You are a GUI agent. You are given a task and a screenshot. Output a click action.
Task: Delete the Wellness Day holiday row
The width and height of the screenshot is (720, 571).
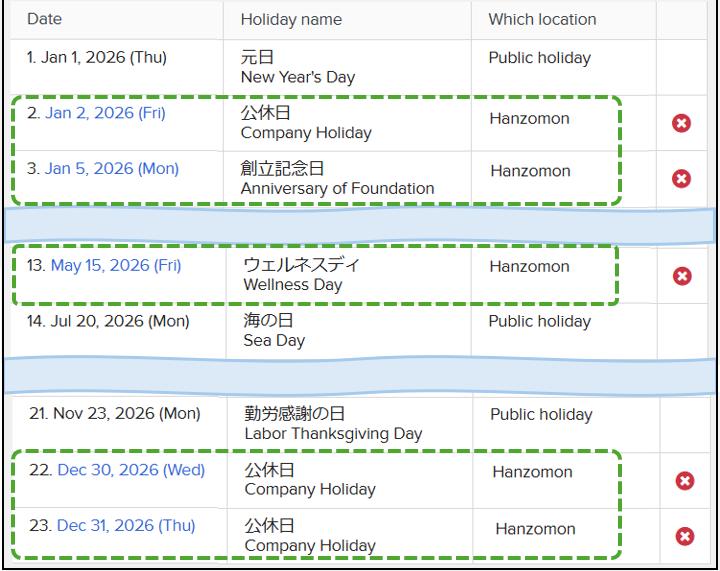[682, 276]
